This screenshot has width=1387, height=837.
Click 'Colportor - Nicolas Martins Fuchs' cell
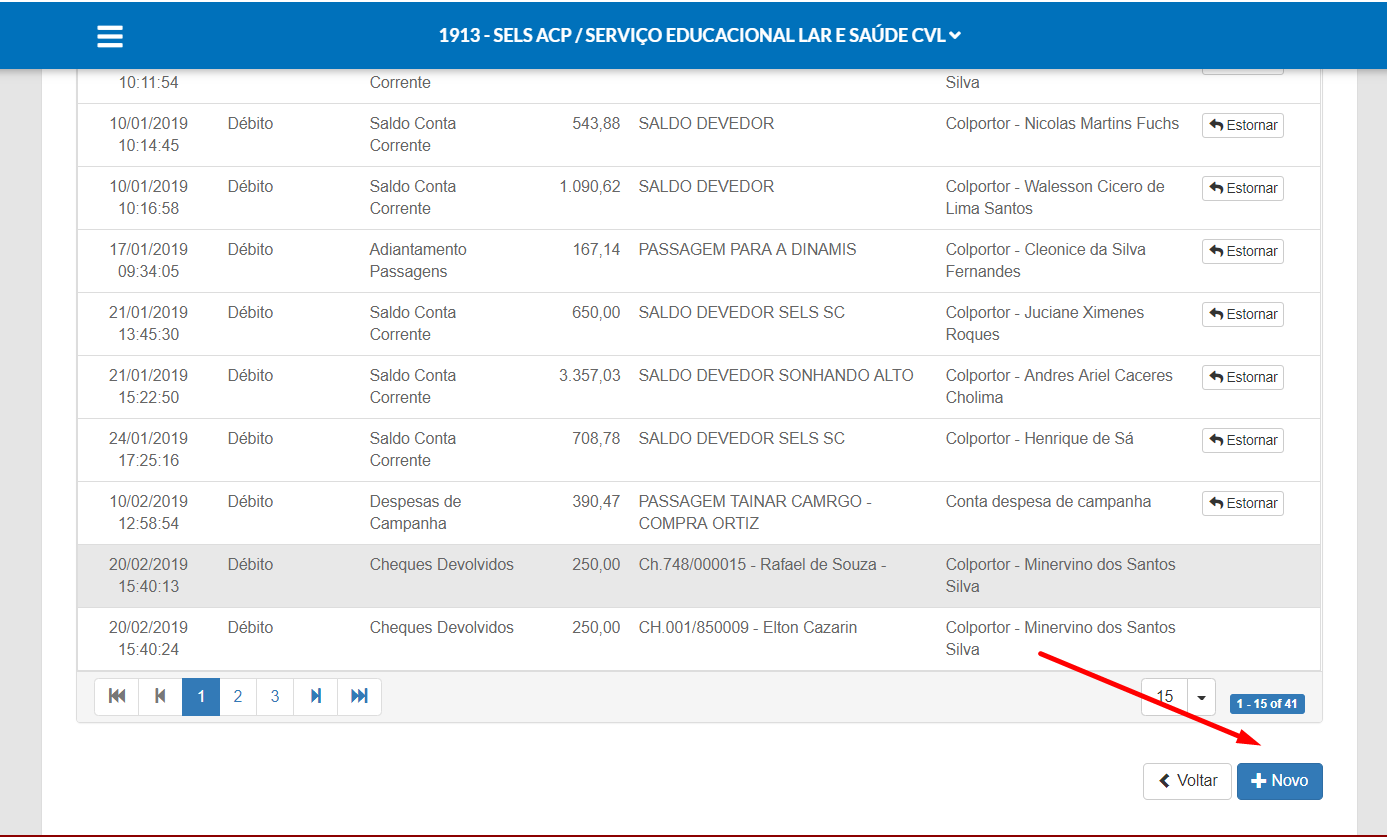coord(1062,124)
